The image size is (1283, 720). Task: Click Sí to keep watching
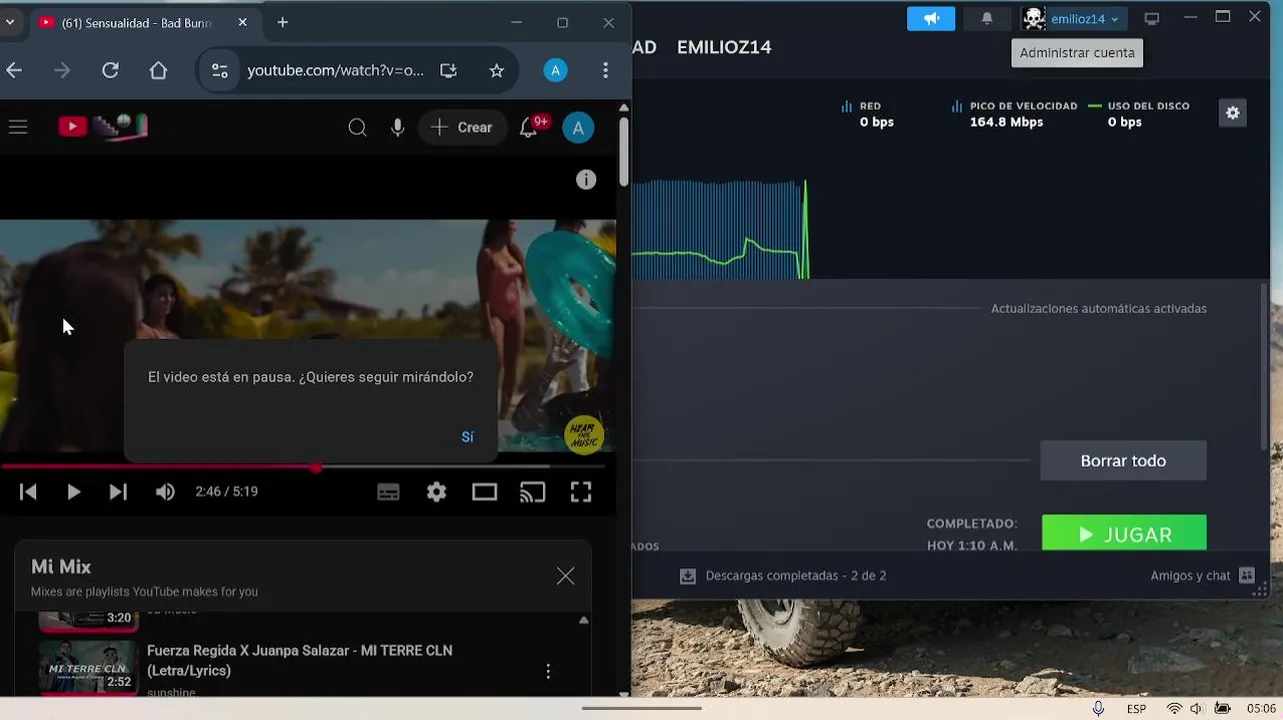(x=467, y=437)
